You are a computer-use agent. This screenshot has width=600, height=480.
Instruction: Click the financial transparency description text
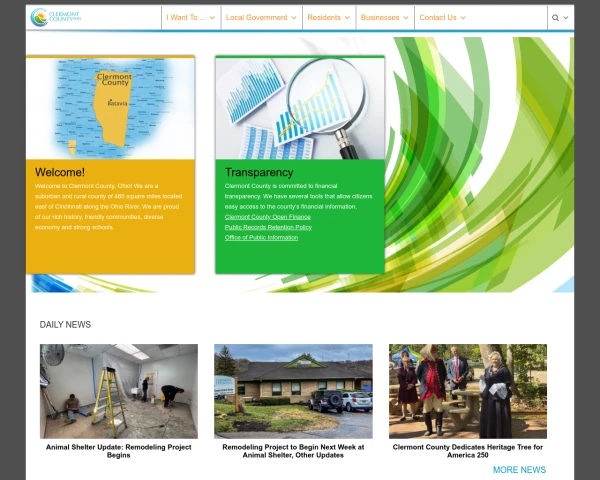click(x=298, y=196)
